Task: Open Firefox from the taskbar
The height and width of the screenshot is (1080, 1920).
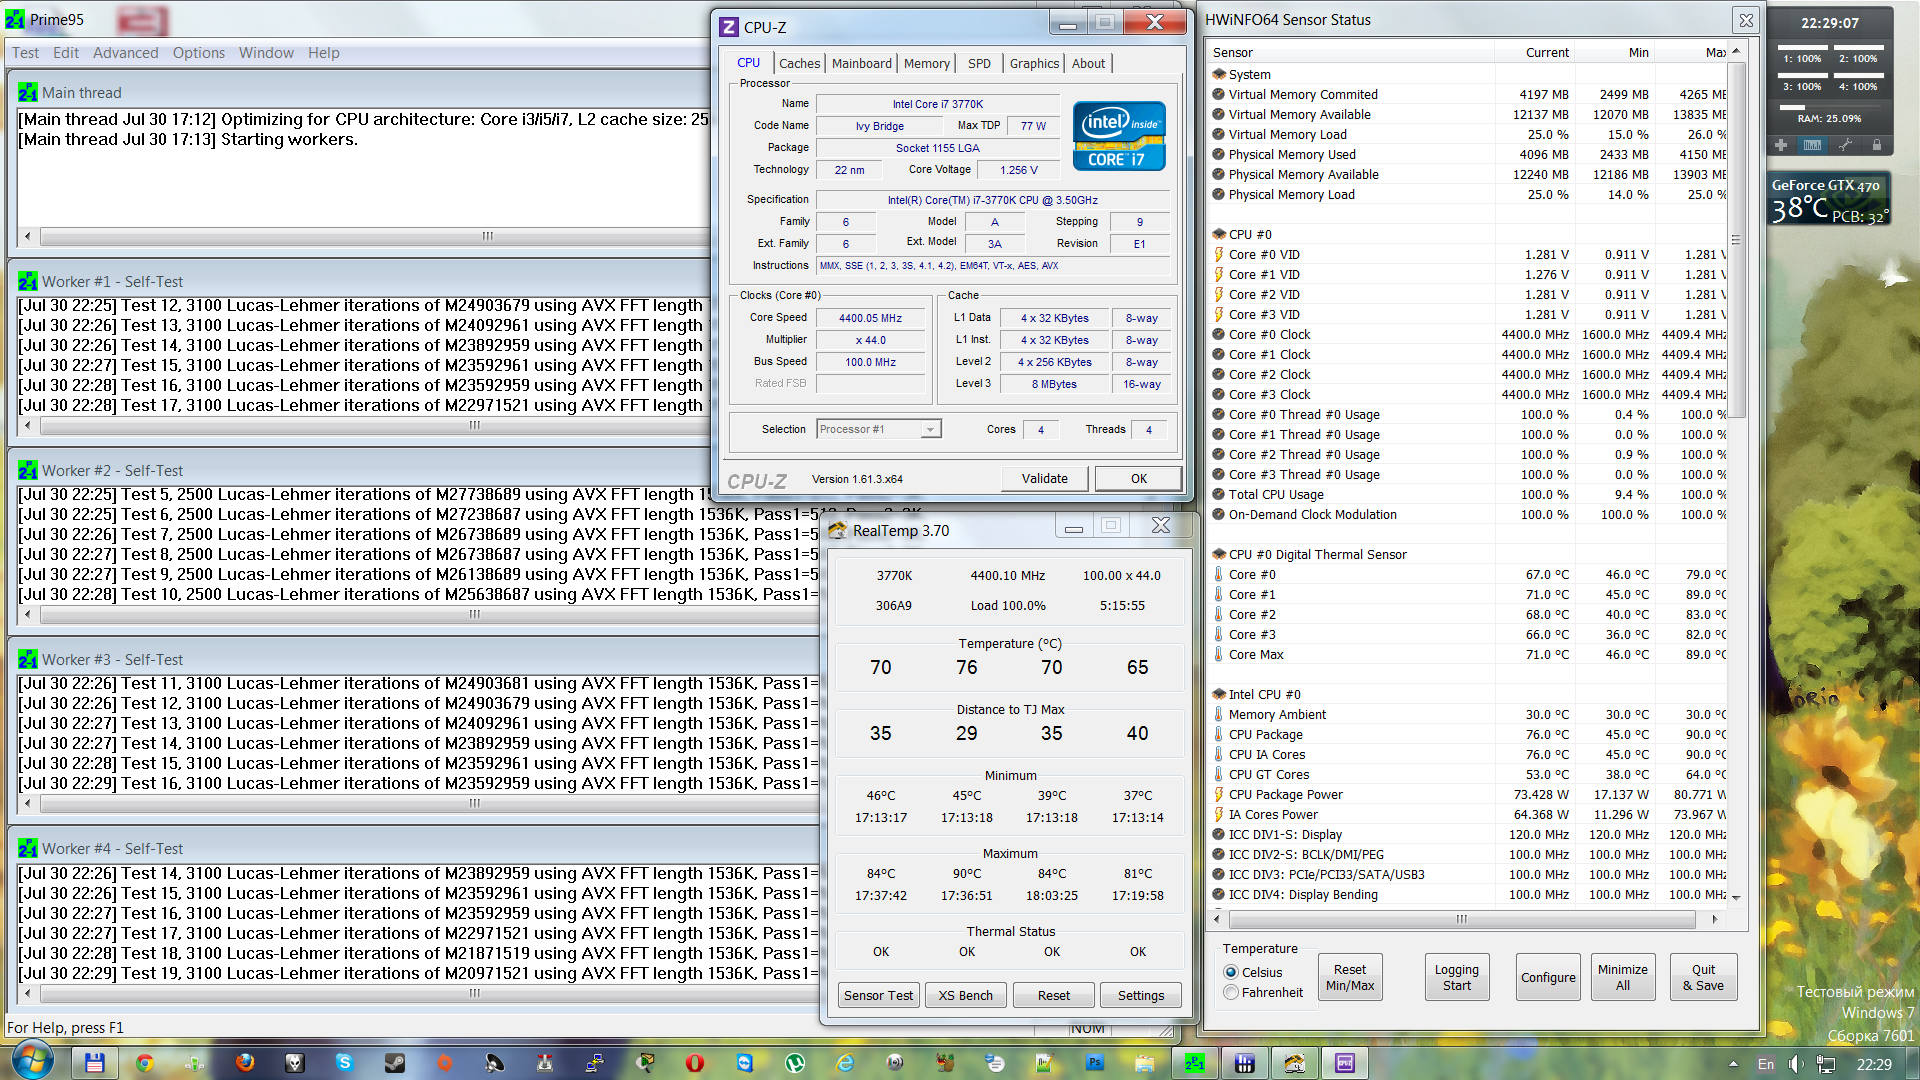Action: (245, 1063)
